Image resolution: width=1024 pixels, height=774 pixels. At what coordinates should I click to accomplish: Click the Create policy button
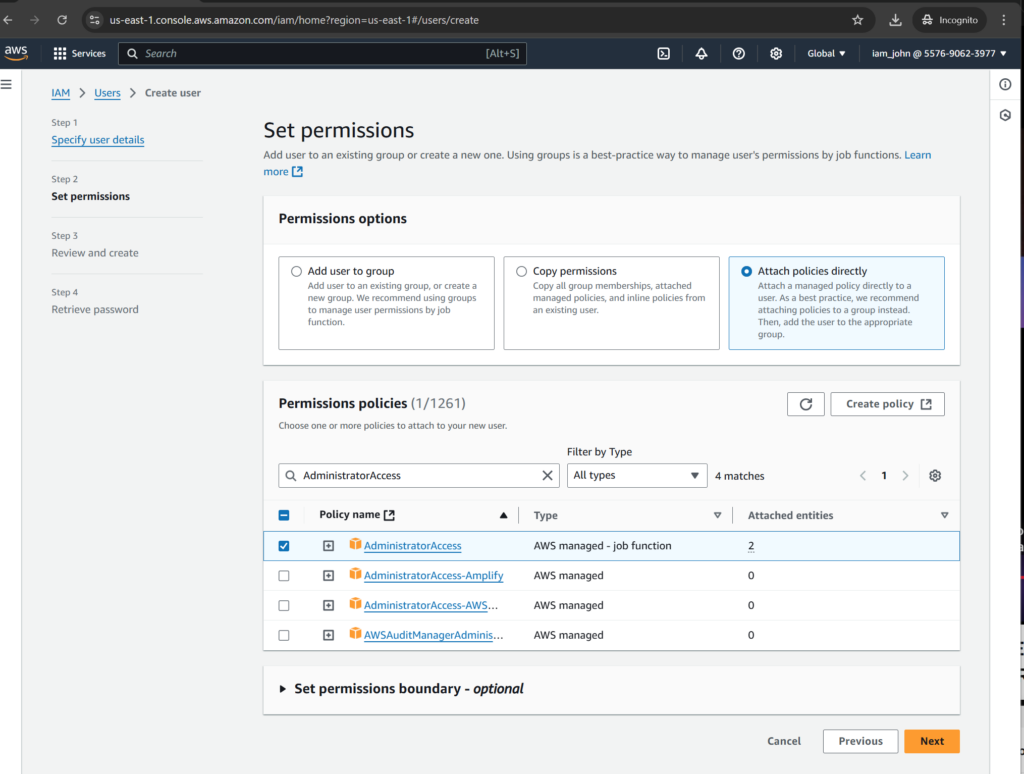point(887,404)
